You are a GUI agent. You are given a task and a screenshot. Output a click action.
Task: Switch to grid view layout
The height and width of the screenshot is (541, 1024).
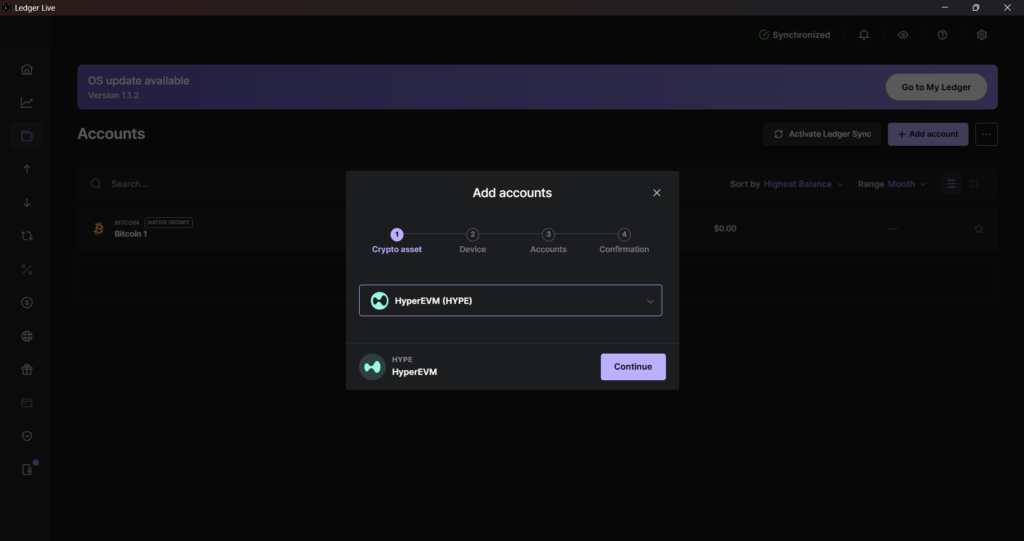tap(975, 184)
